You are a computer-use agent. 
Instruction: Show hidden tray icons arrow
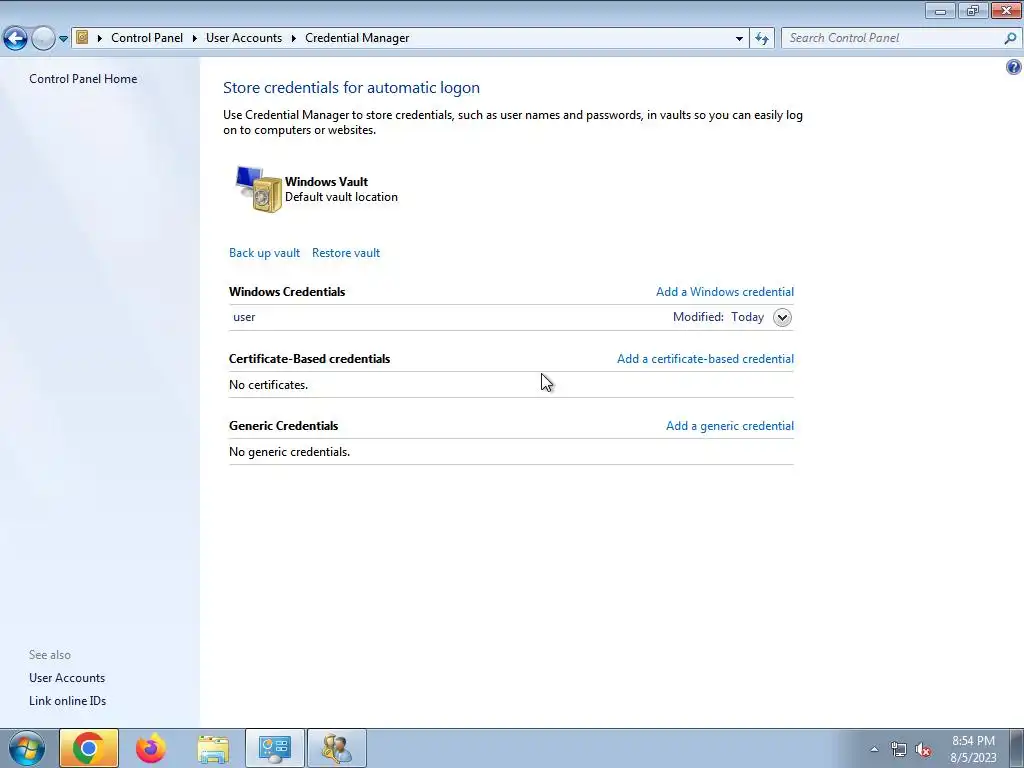(874, 749)
